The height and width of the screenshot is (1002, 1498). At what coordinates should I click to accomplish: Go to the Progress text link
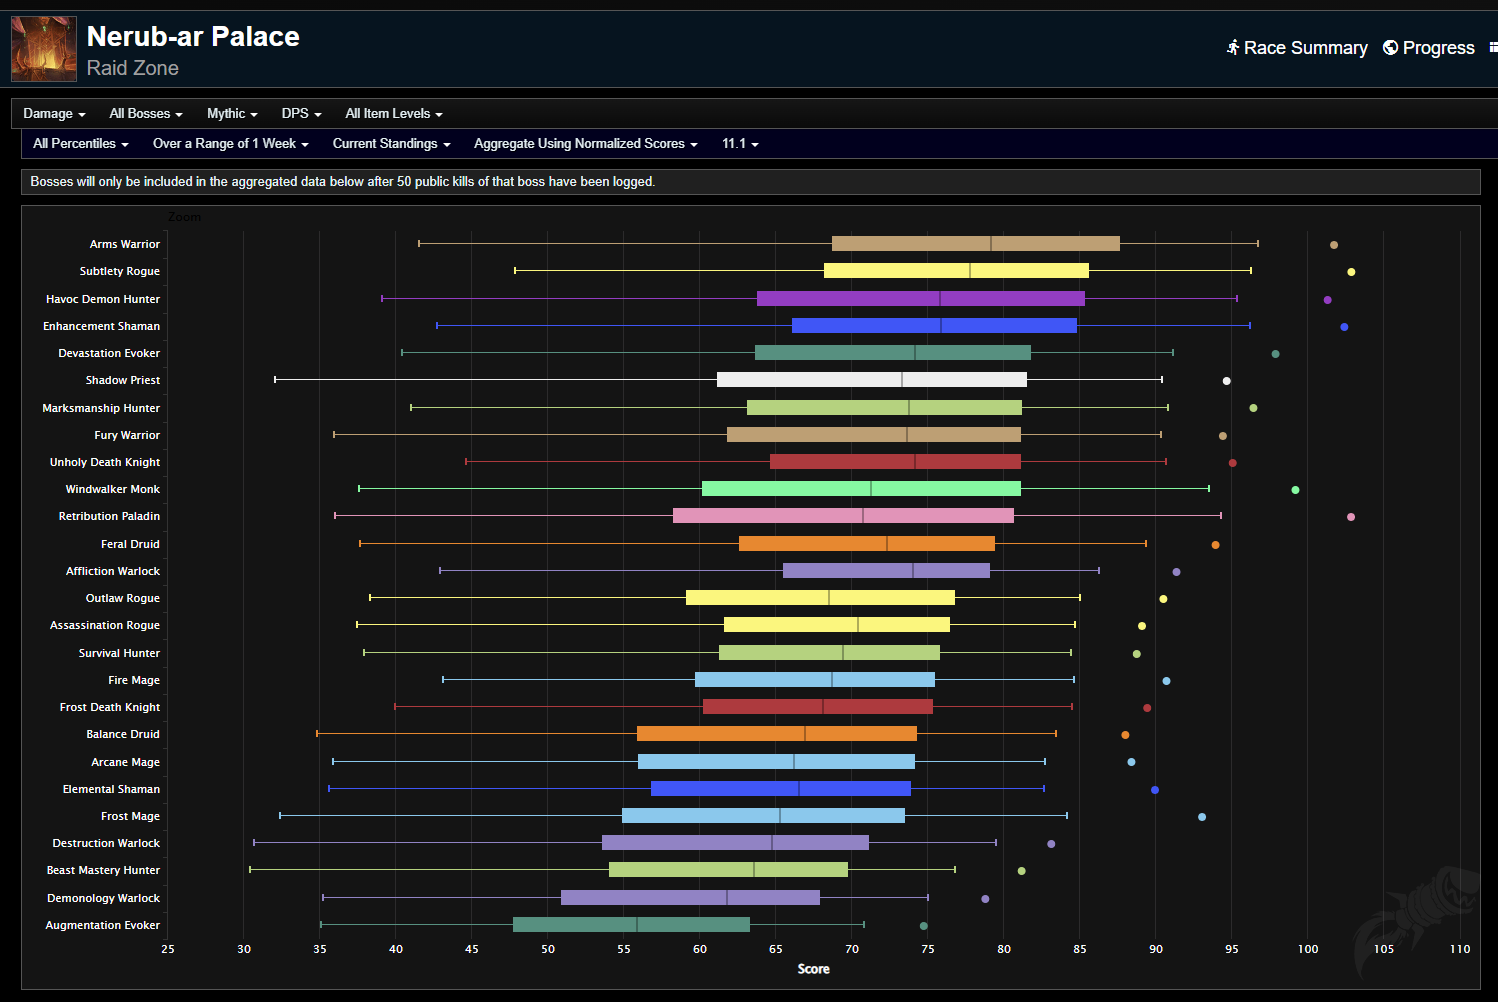pos(1438,48)
